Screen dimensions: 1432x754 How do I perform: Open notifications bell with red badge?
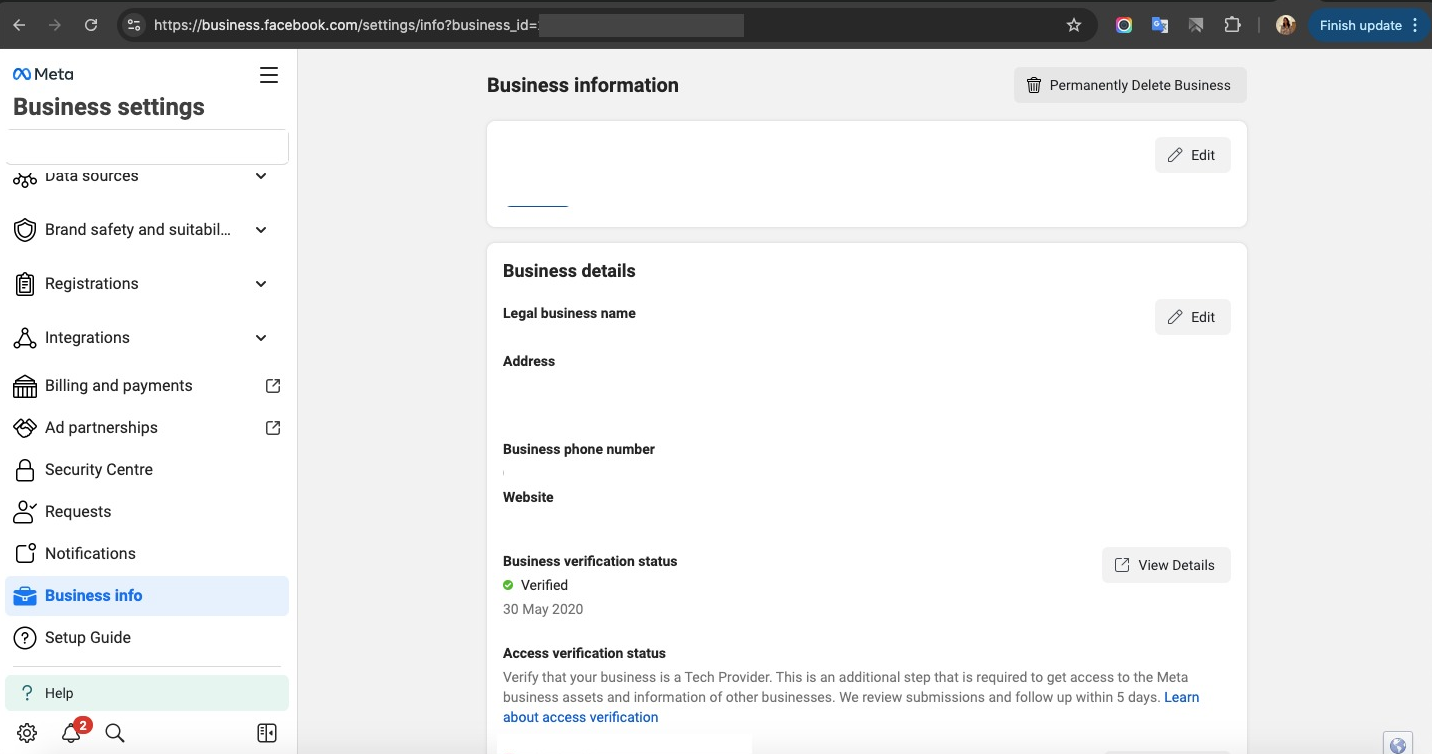tap(71, 733)
